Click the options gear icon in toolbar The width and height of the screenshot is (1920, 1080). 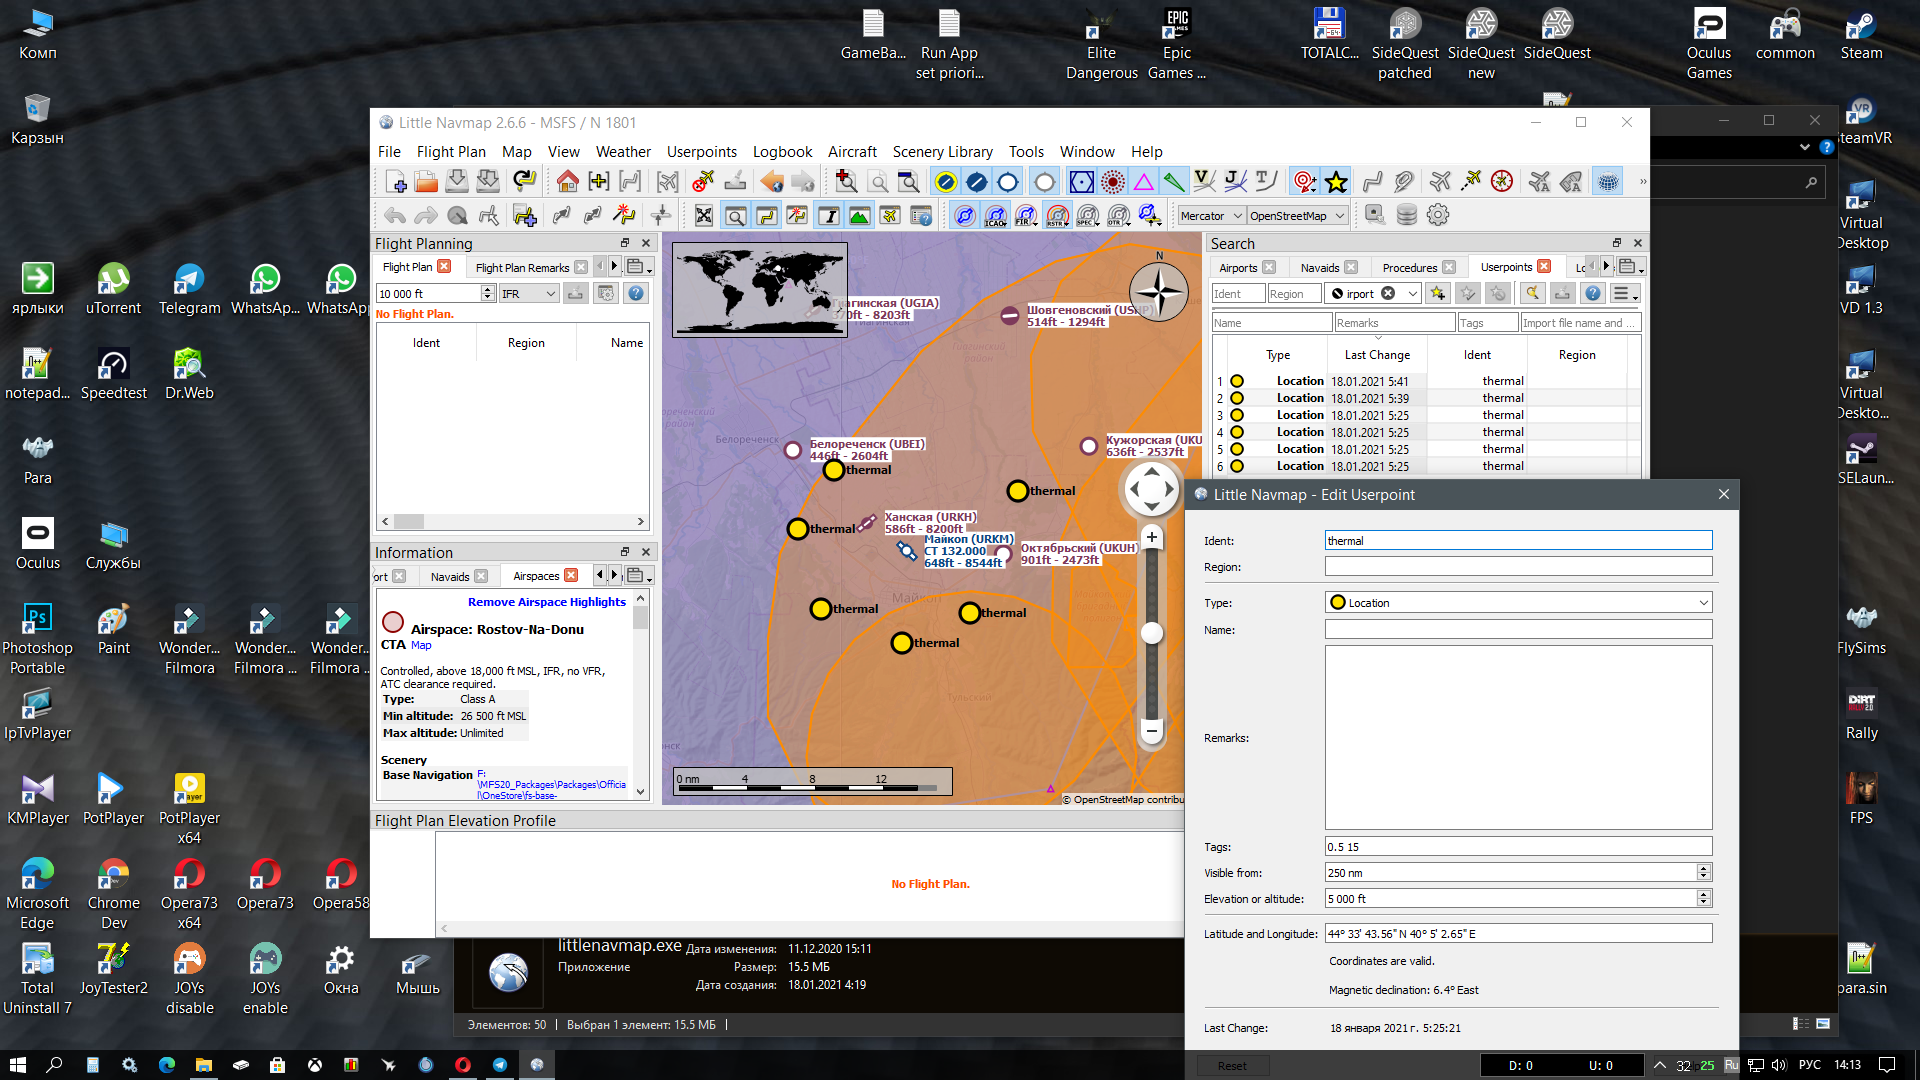1438,215
